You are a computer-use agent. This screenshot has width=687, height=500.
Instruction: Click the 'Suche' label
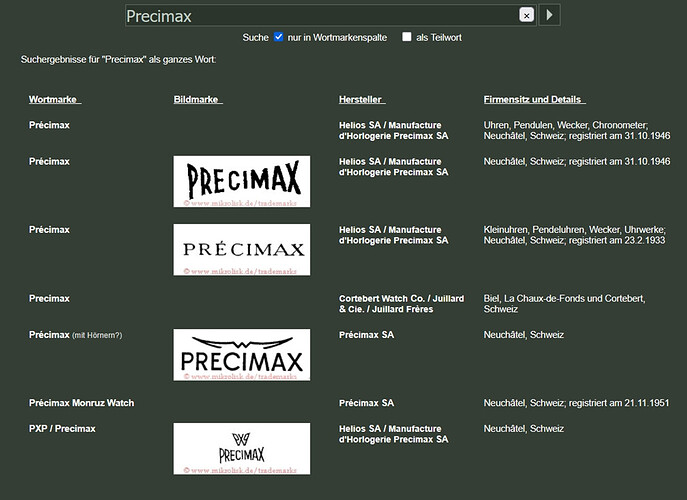pyautogui.click(x=255, y=37)
